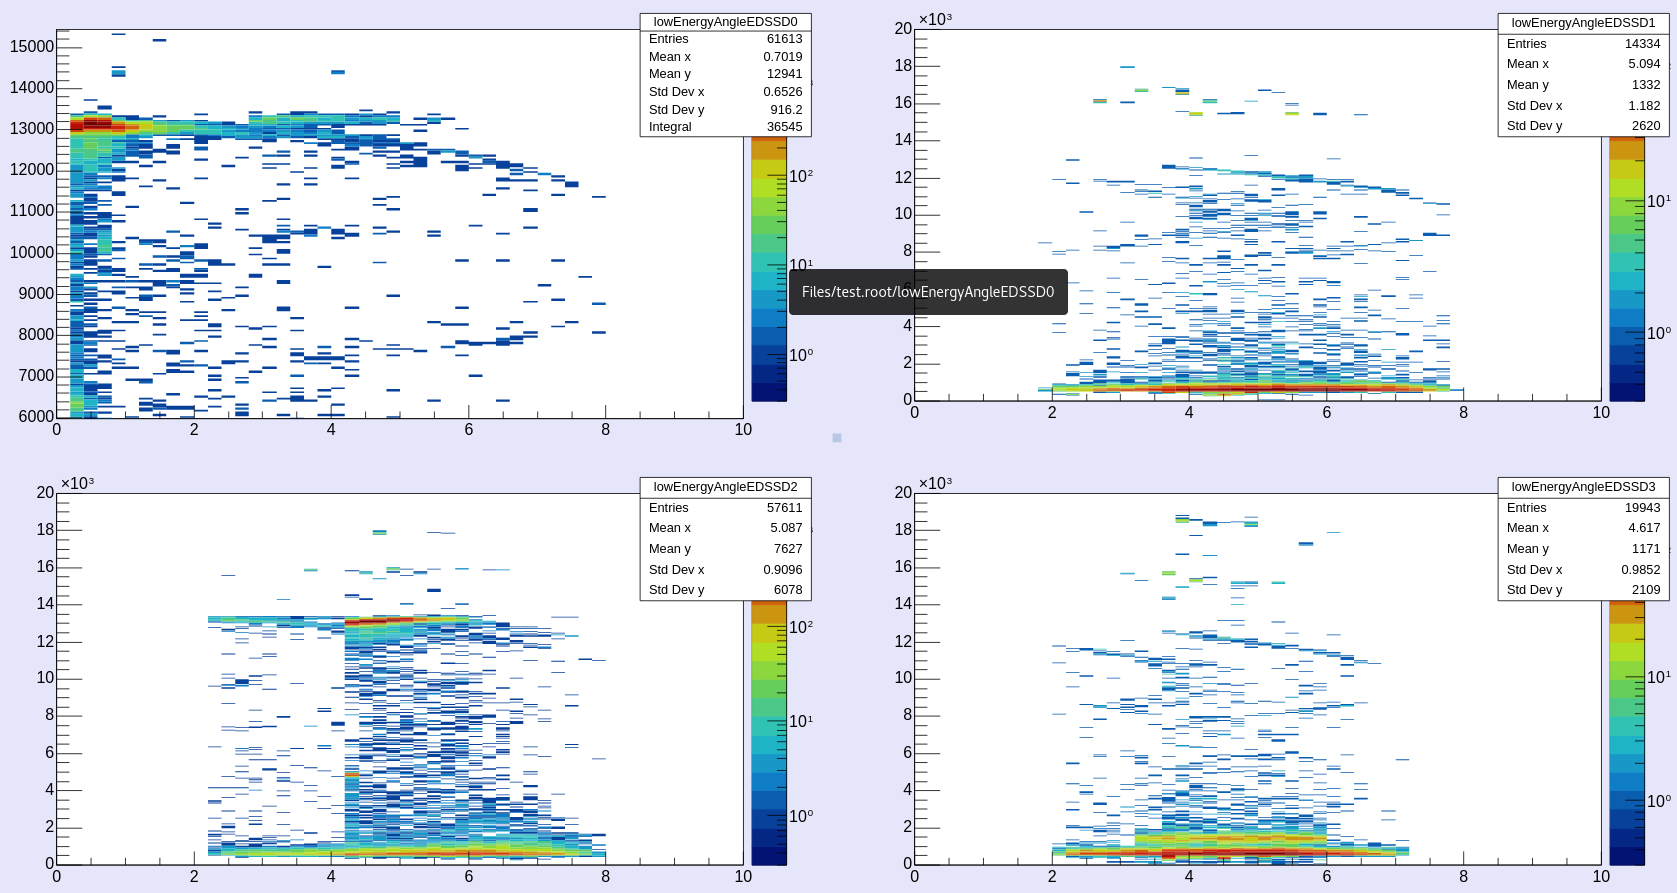Click the Mean y 7627 row

pyautogui.click(x=725, y=549)
